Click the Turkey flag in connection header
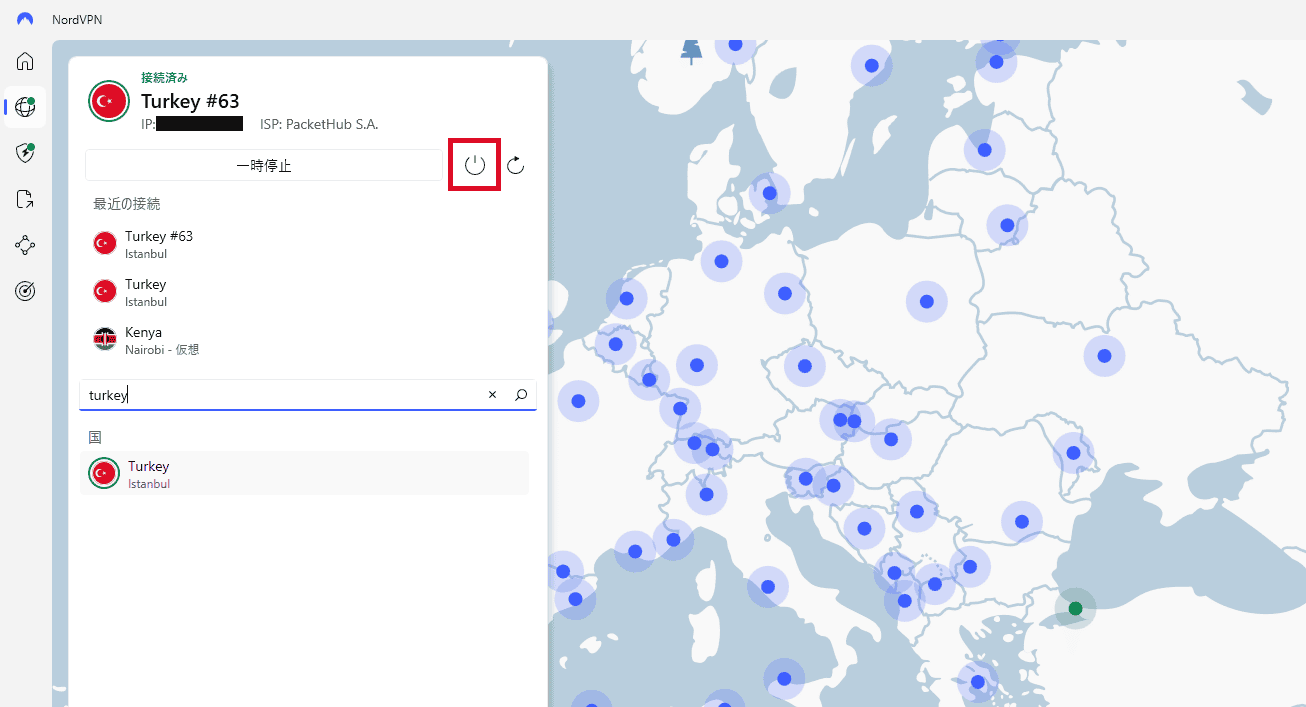This screenshot has width=1306, height=707. pos(108,101)
